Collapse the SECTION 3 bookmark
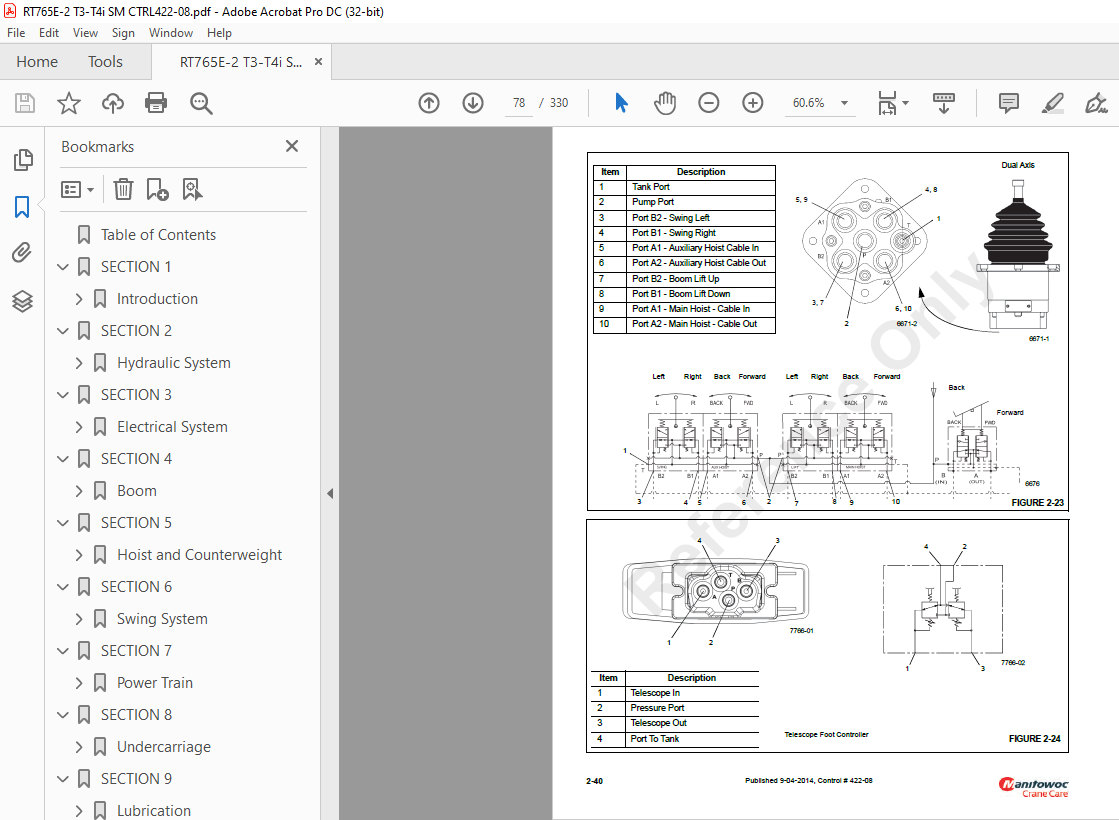1119x820 pixels. [63, 395]
